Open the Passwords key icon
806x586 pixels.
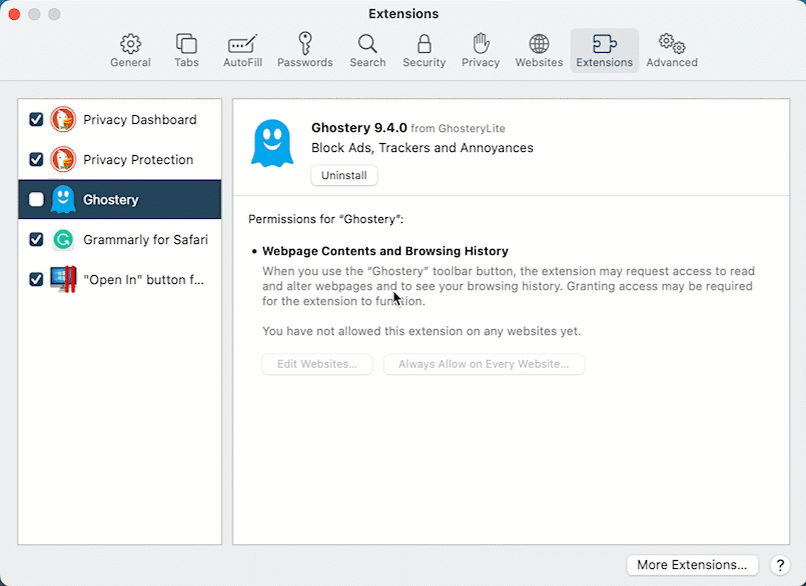click(x=305, y=44)
